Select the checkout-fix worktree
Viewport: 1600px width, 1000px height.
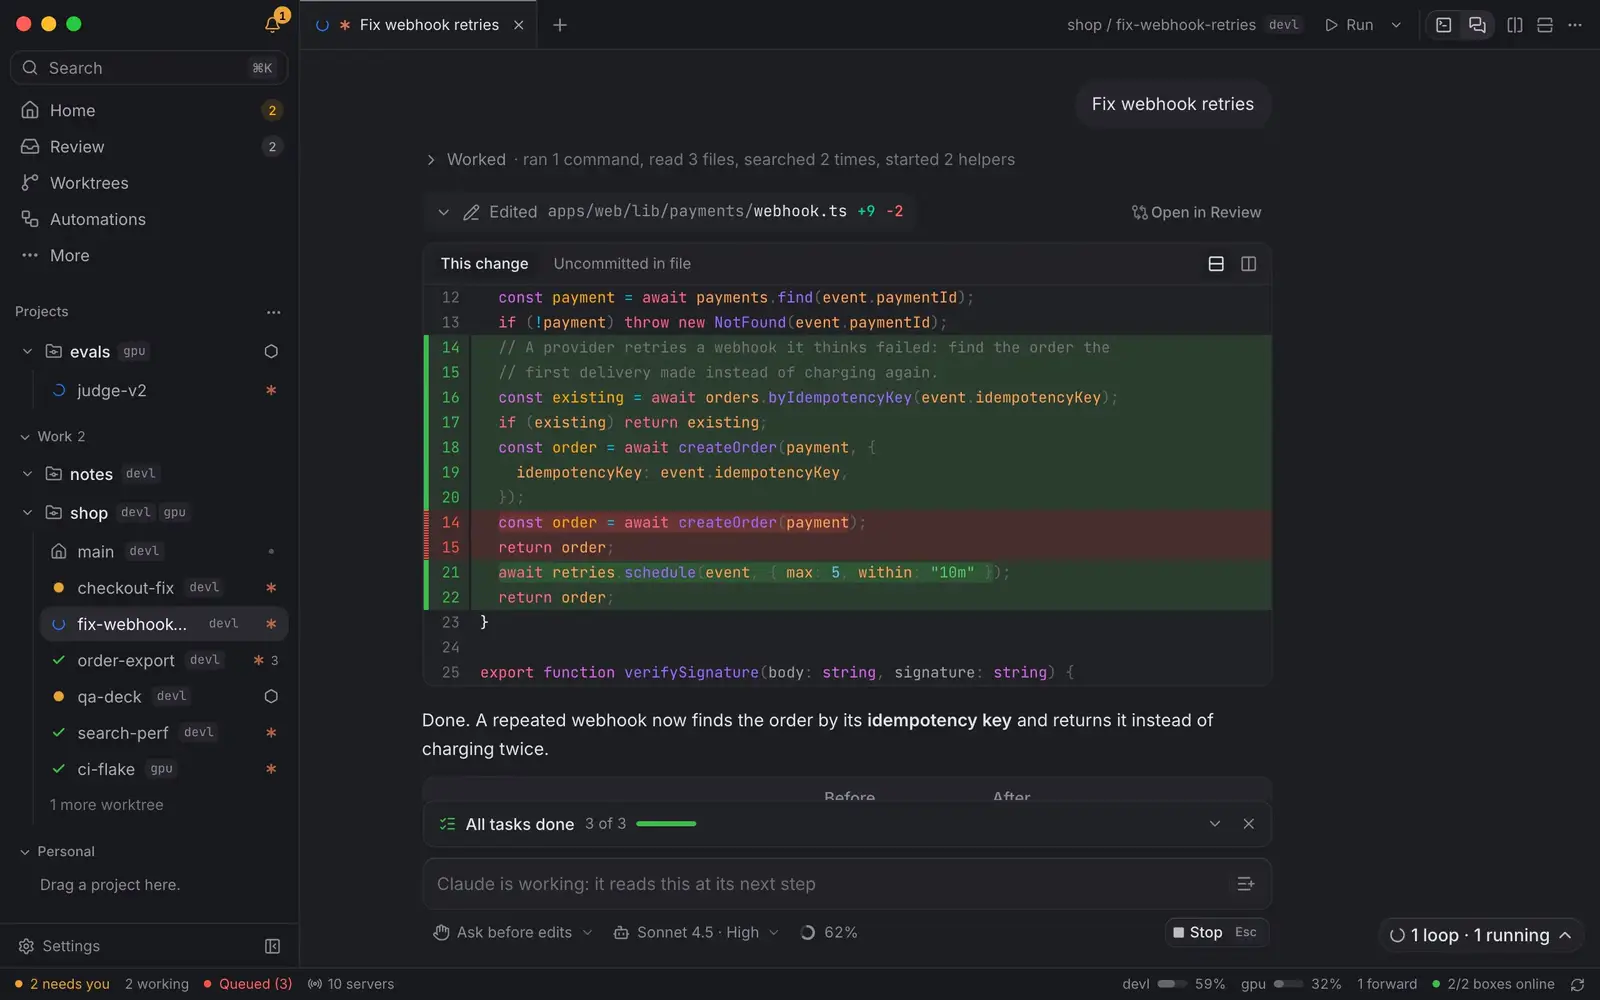[164, 588]
